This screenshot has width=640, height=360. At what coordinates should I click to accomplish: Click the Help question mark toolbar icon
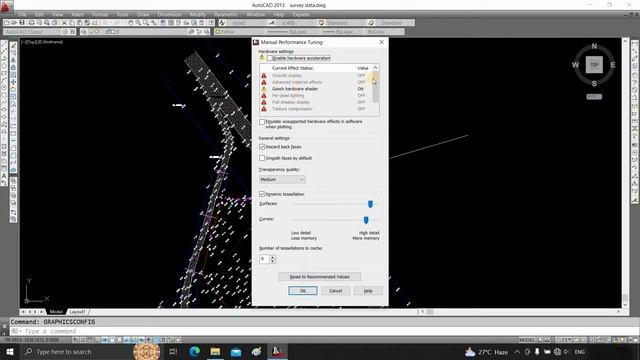point(211,23)
